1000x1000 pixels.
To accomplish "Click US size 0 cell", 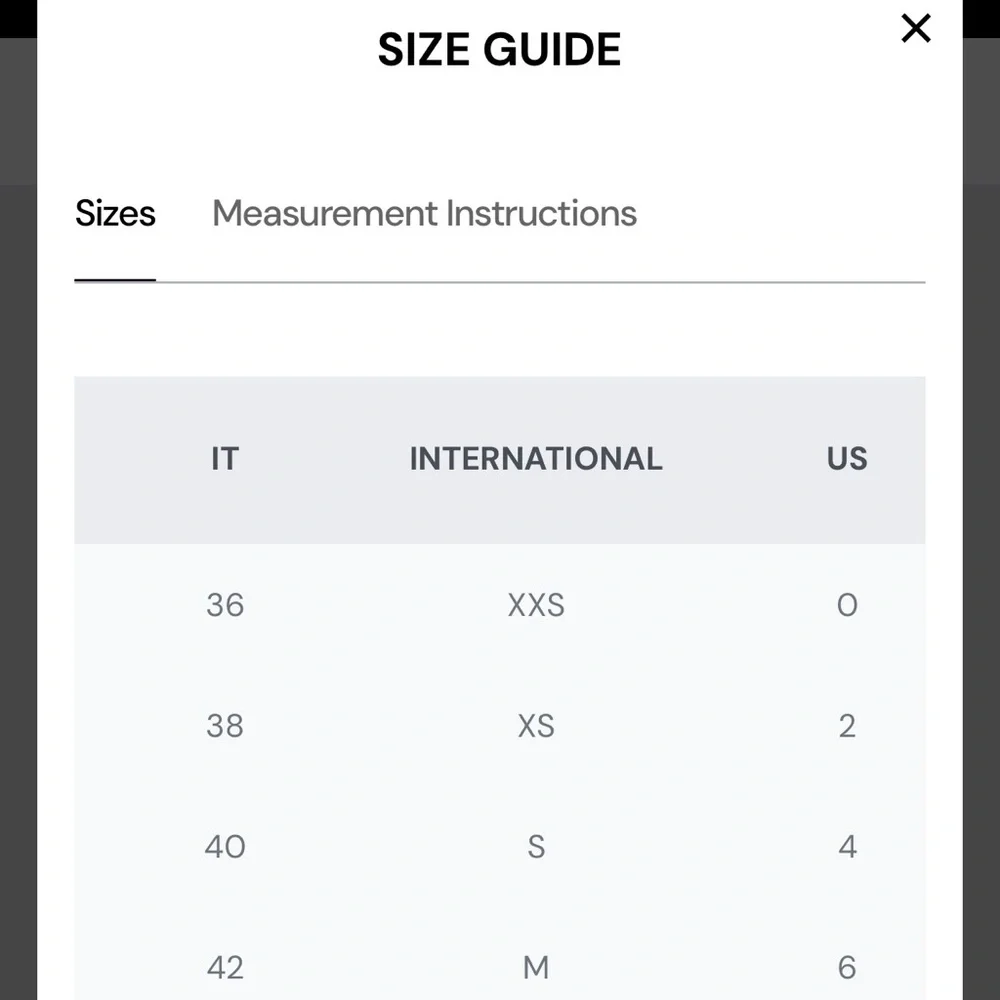I will point(847,605).
